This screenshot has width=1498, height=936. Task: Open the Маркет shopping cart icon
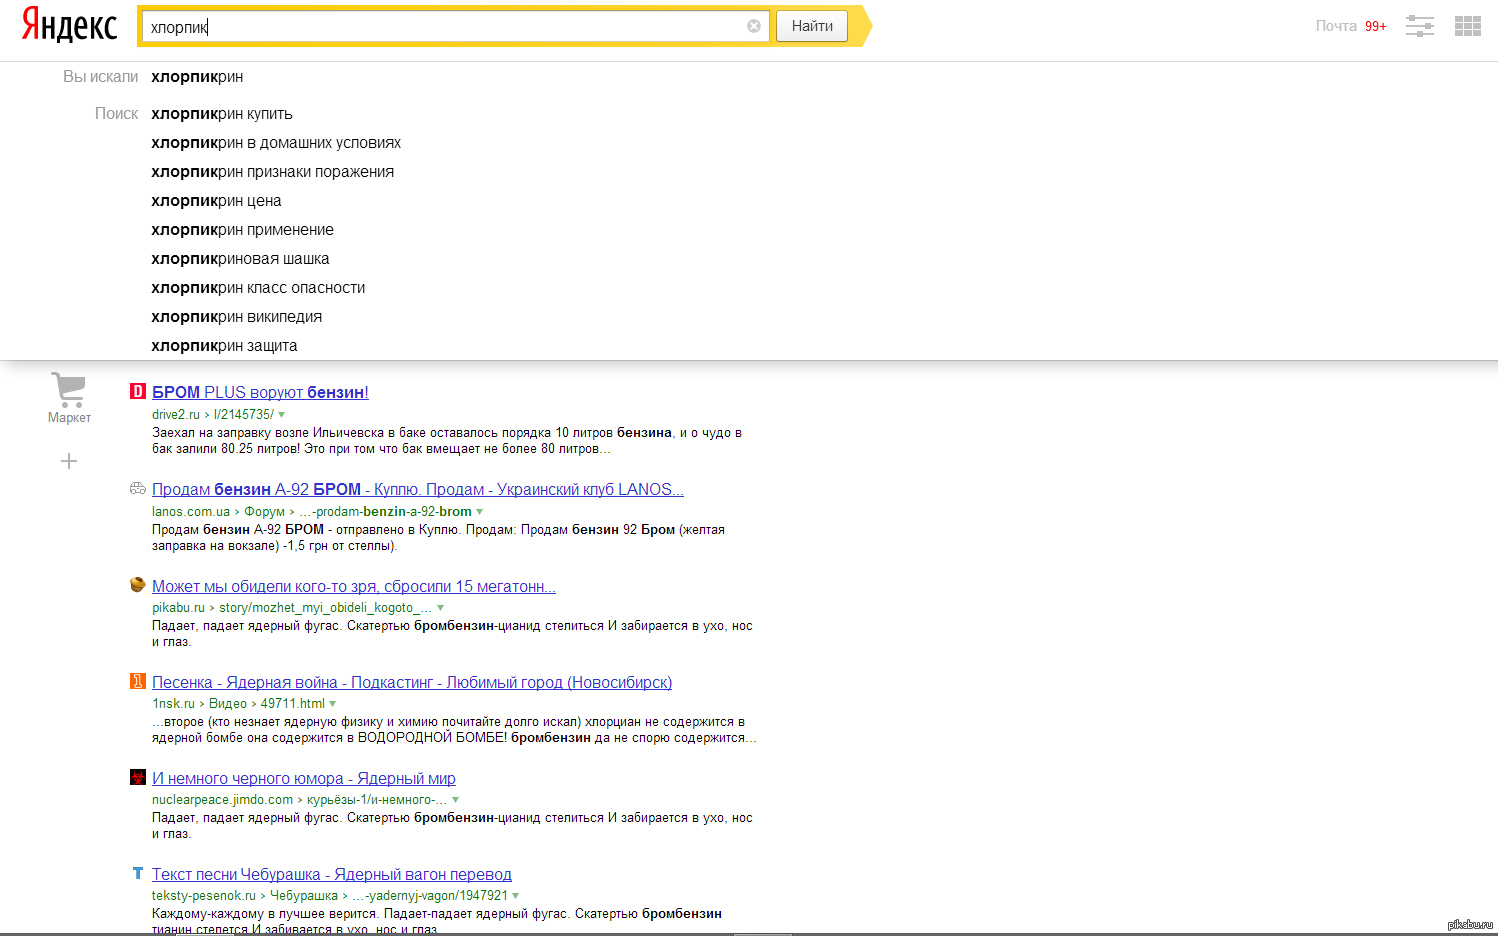click(x=69, y=390)
